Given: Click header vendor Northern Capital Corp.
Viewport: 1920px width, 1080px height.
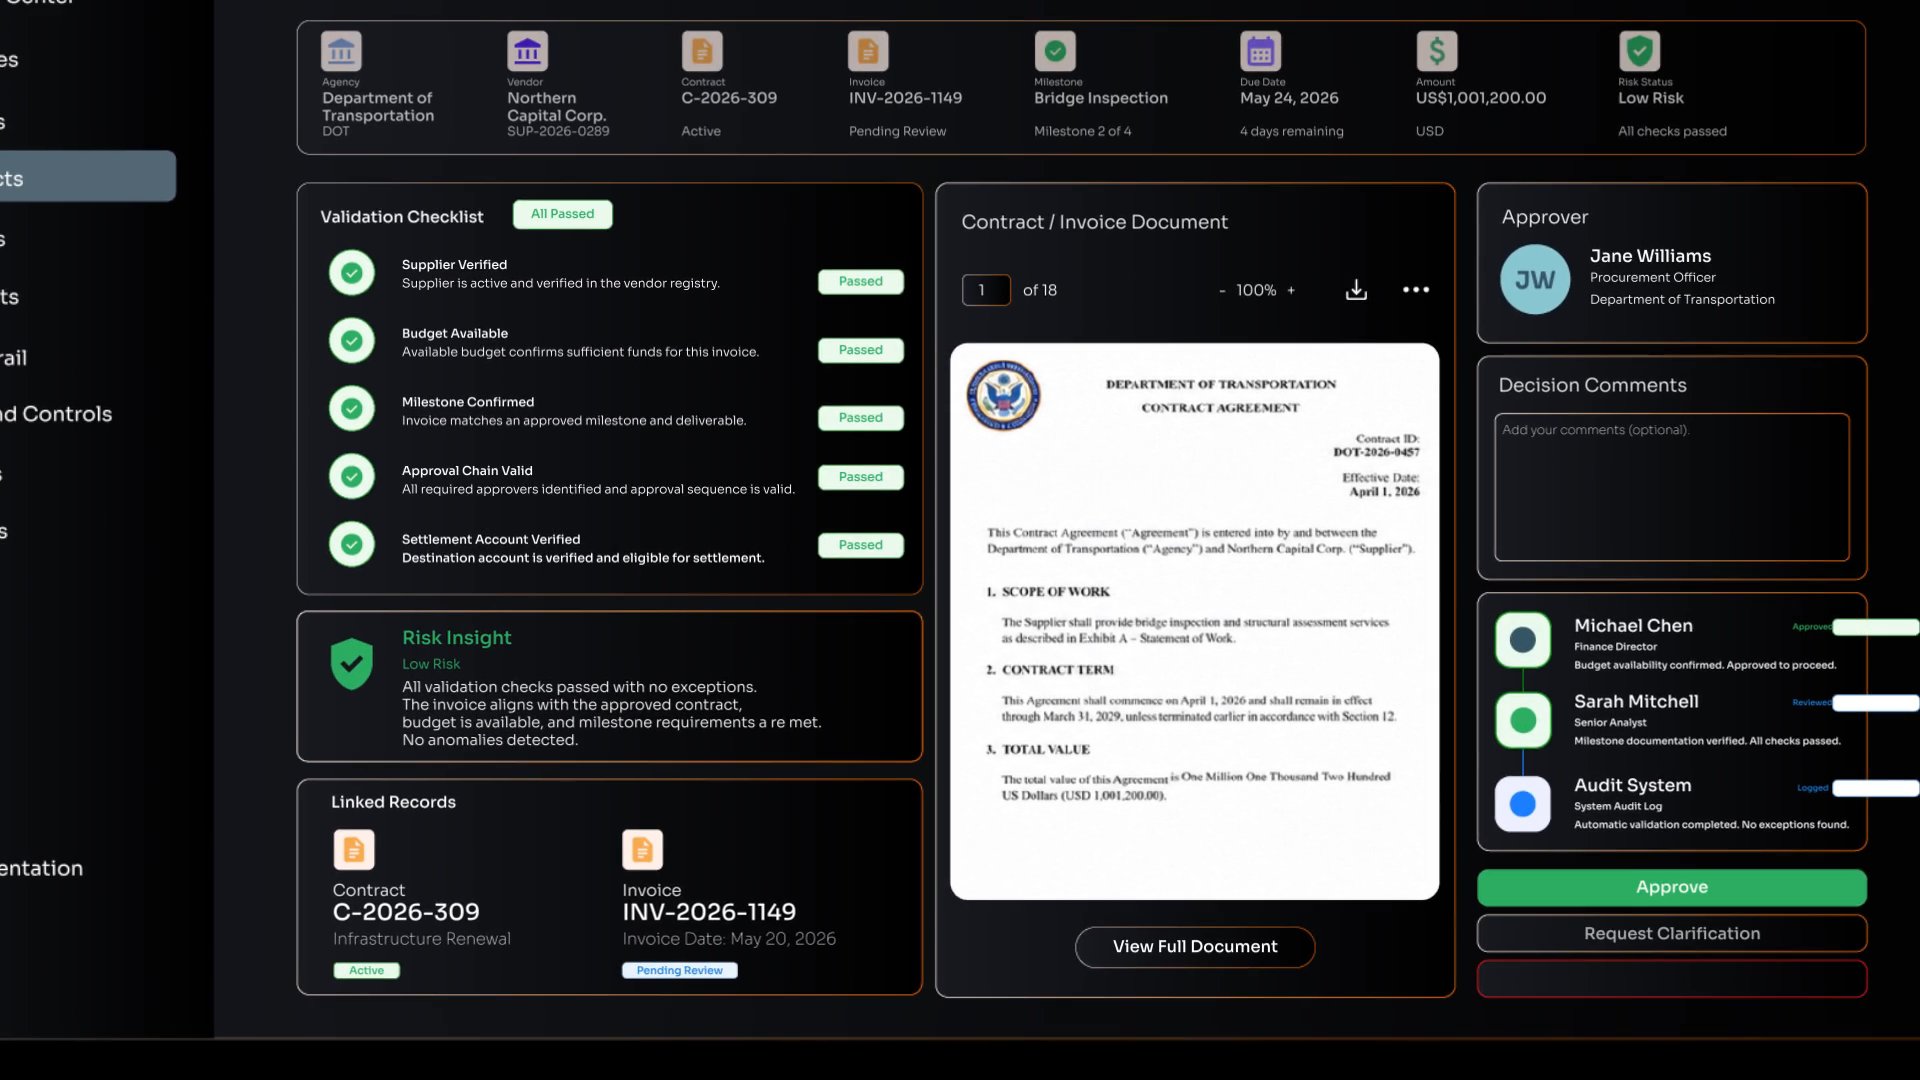Looking at the screenshot, I should pos(557,107).
